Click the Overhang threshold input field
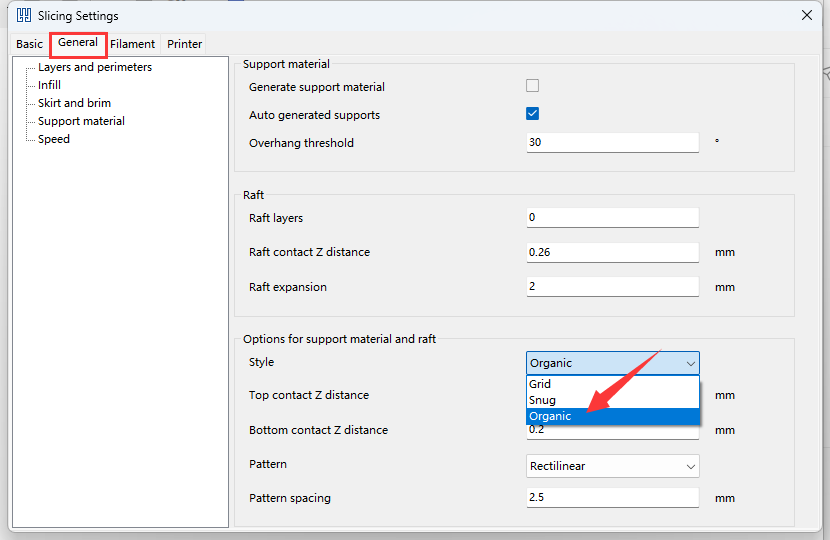This screenshot has height=540, width=830. coord(612,143)
